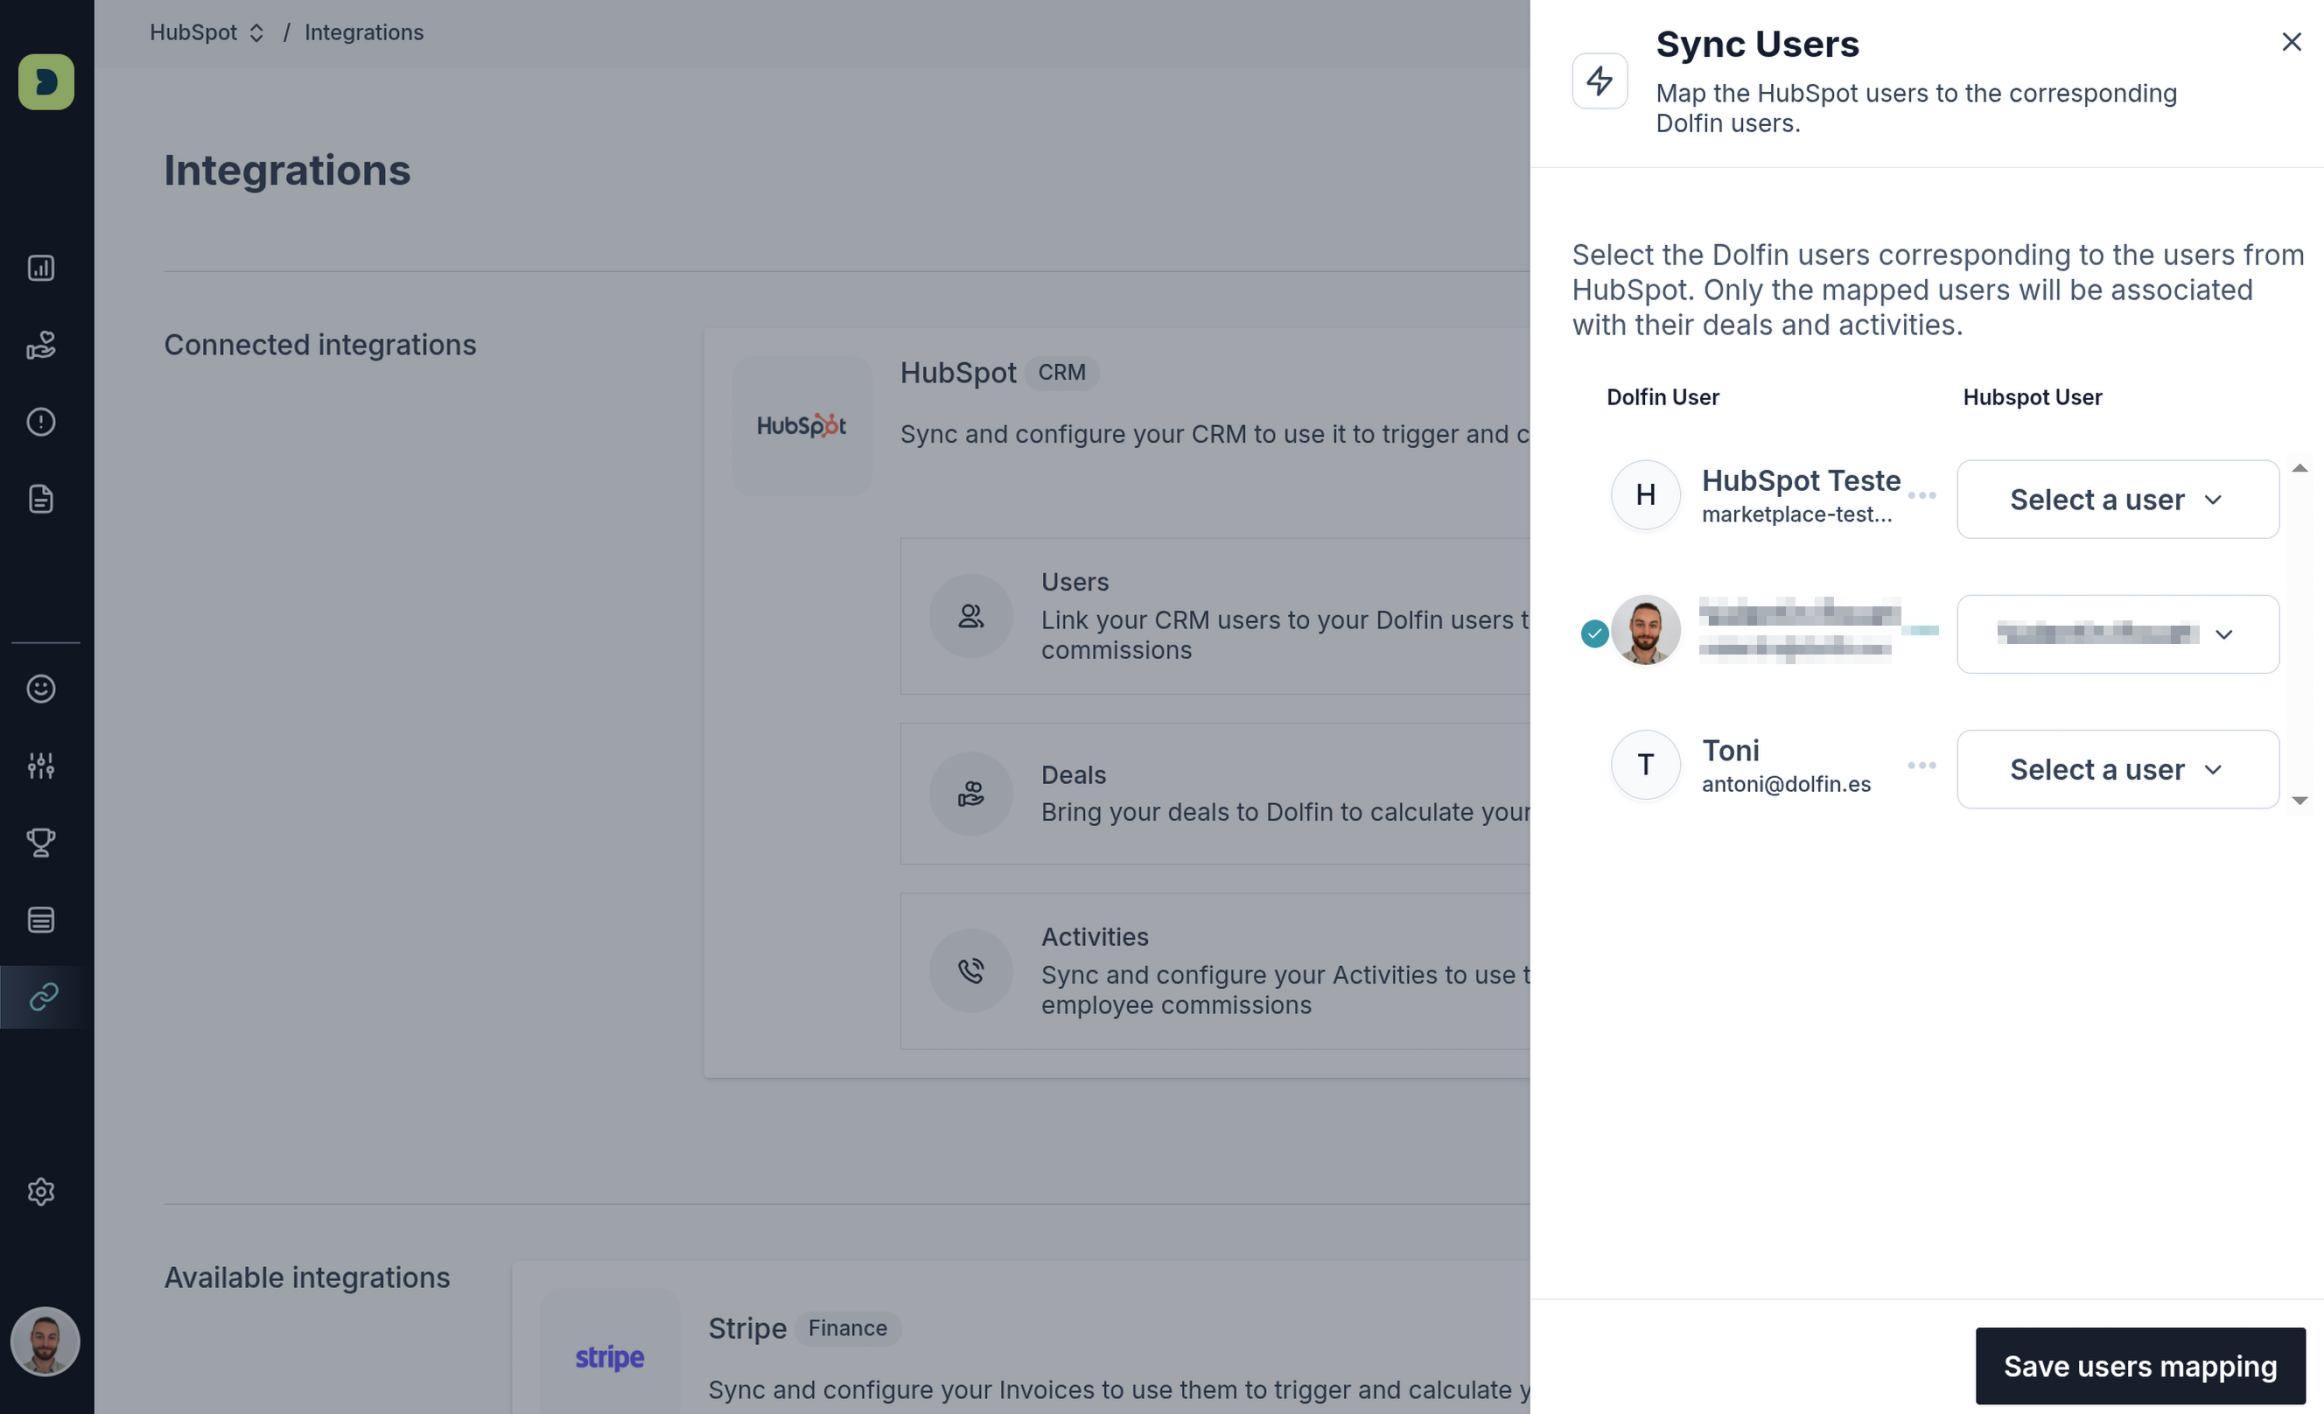Click the HubSpot Teste avatar letter H
The image size is (2324, 1414).
1645,494
